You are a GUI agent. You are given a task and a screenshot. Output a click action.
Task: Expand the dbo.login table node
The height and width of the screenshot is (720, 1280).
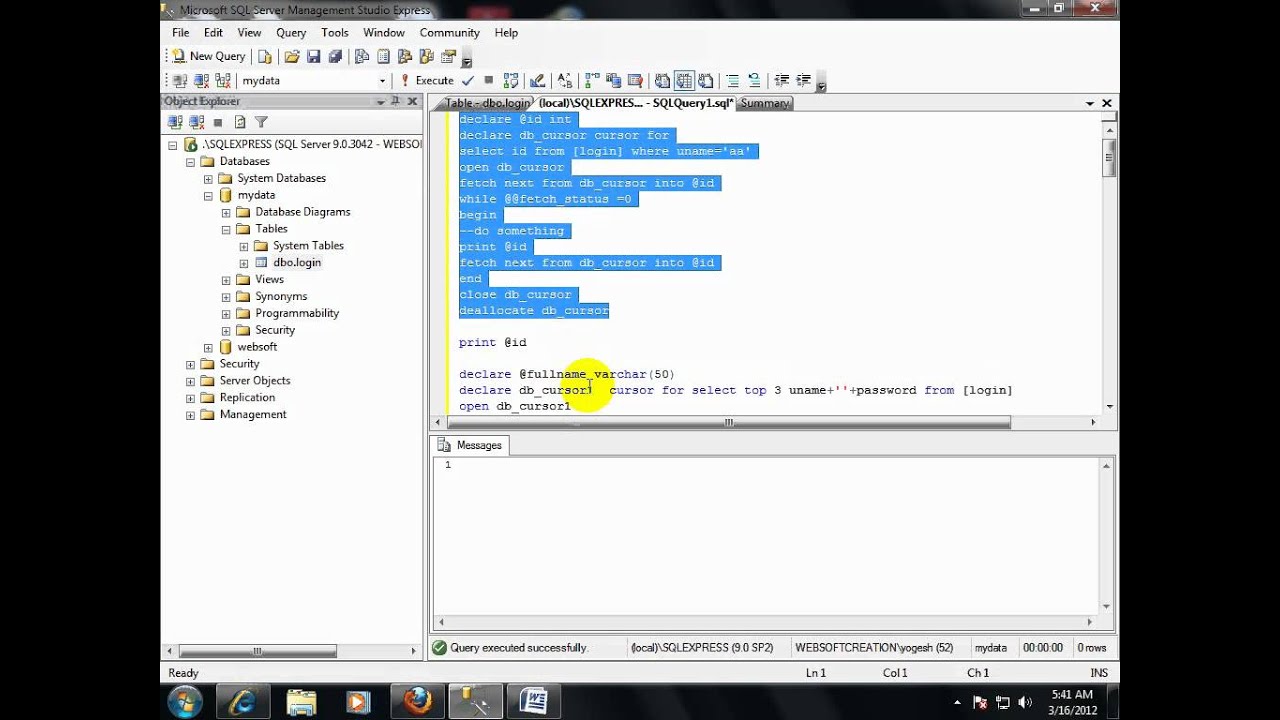point(243,263)
